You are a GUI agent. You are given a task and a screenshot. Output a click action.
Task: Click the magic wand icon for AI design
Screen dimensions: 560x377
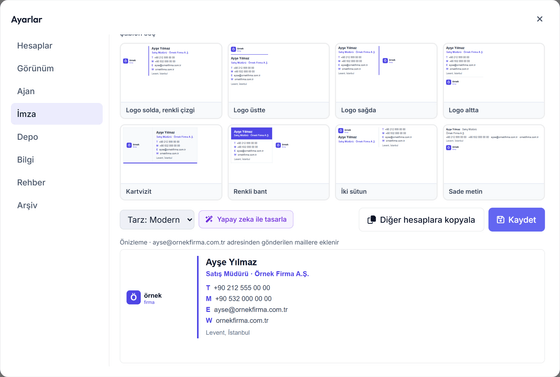(x=209, y=219)
